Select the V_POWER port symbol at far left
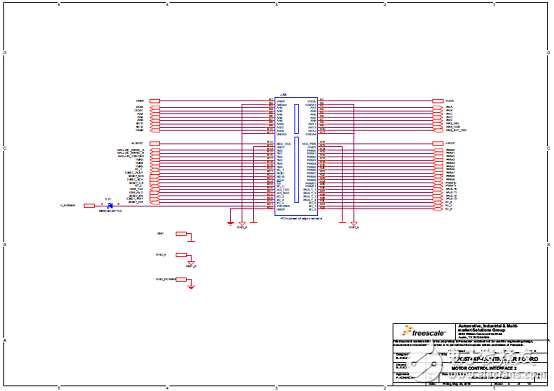This screenshot has width=554, height=391. click(89, 206)
